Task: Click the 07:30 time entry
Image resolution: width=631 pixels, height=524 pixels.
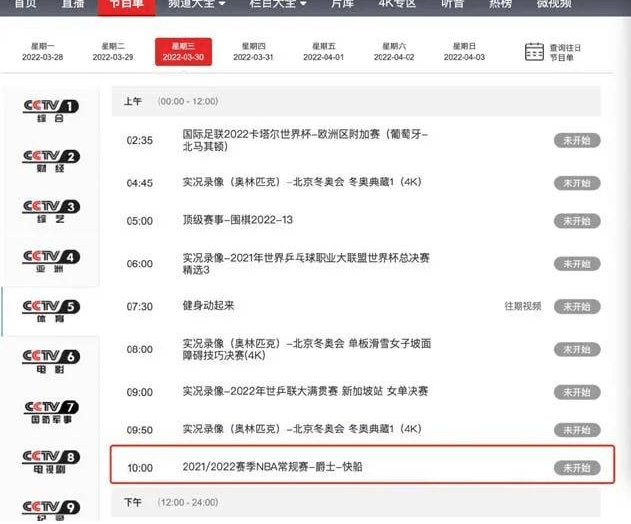Action: (x=140, y=307)
